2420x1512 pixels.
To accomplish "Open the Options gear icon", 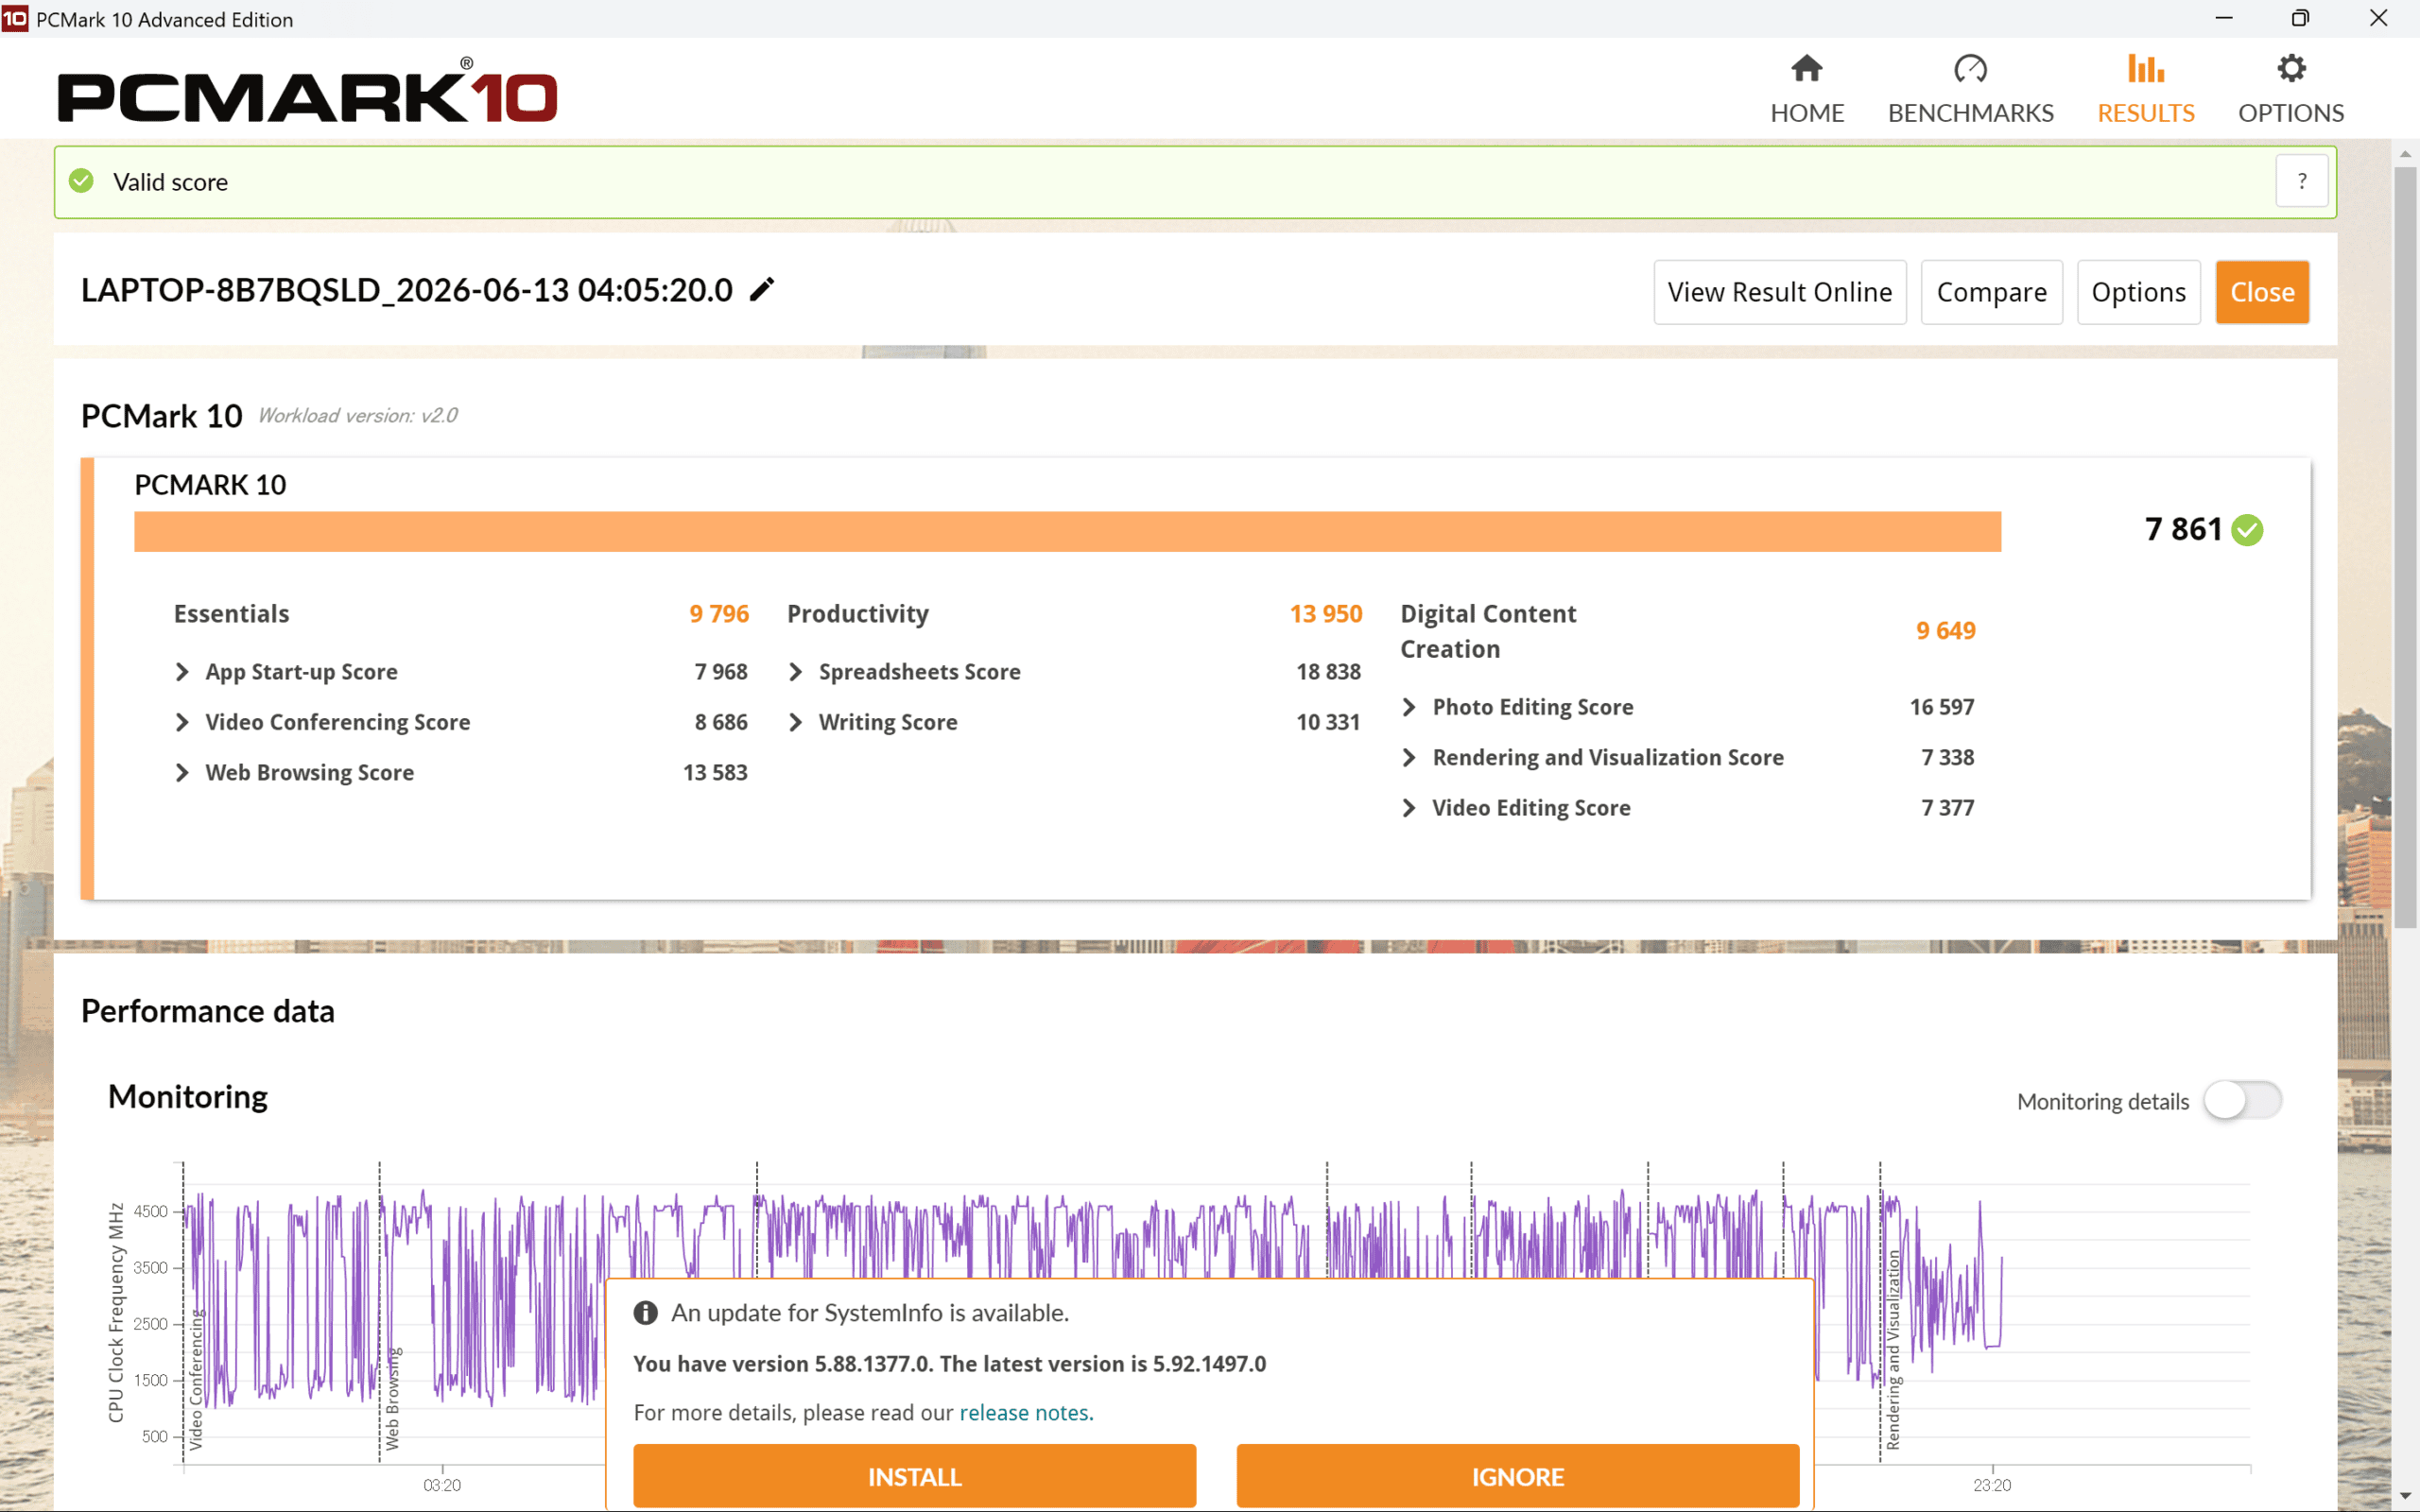I will (x=2290, y=68).
